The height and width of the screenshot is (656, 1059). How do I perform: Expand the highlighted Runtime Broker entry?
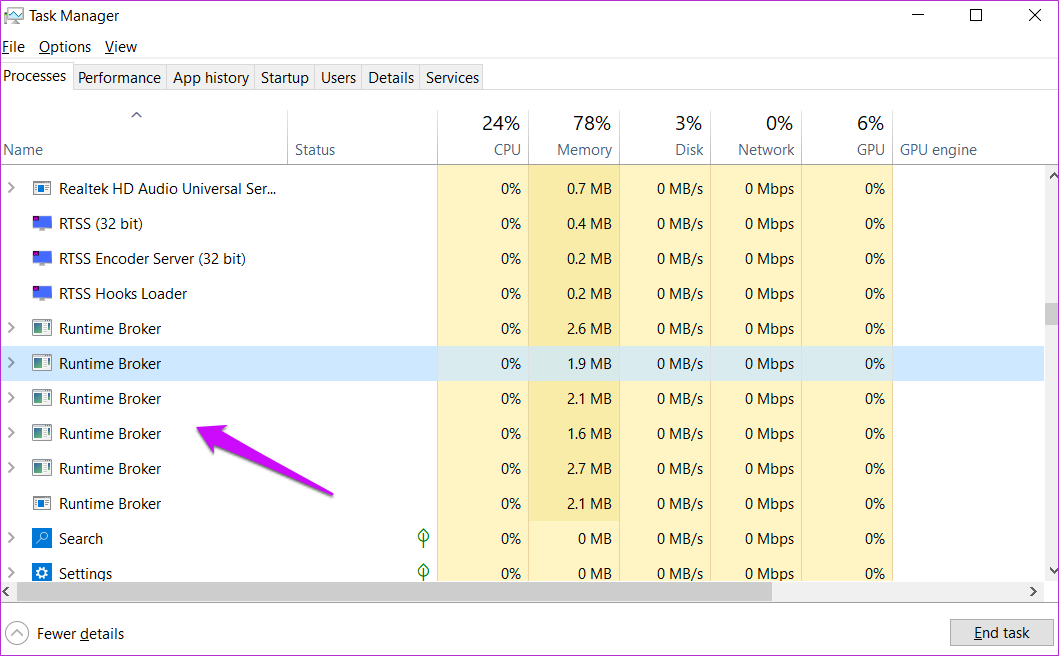[10, 363]
